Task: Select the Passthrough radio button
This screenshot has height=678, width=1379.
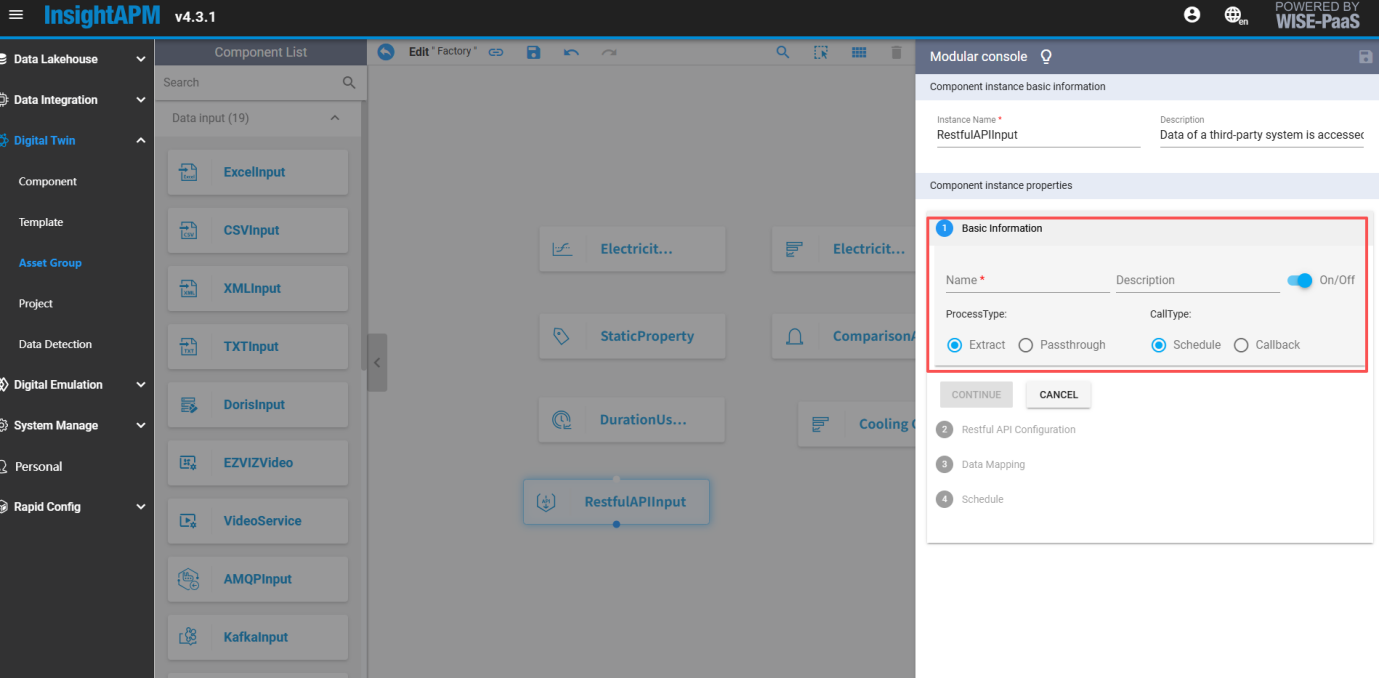Action: pos(1026,345)
